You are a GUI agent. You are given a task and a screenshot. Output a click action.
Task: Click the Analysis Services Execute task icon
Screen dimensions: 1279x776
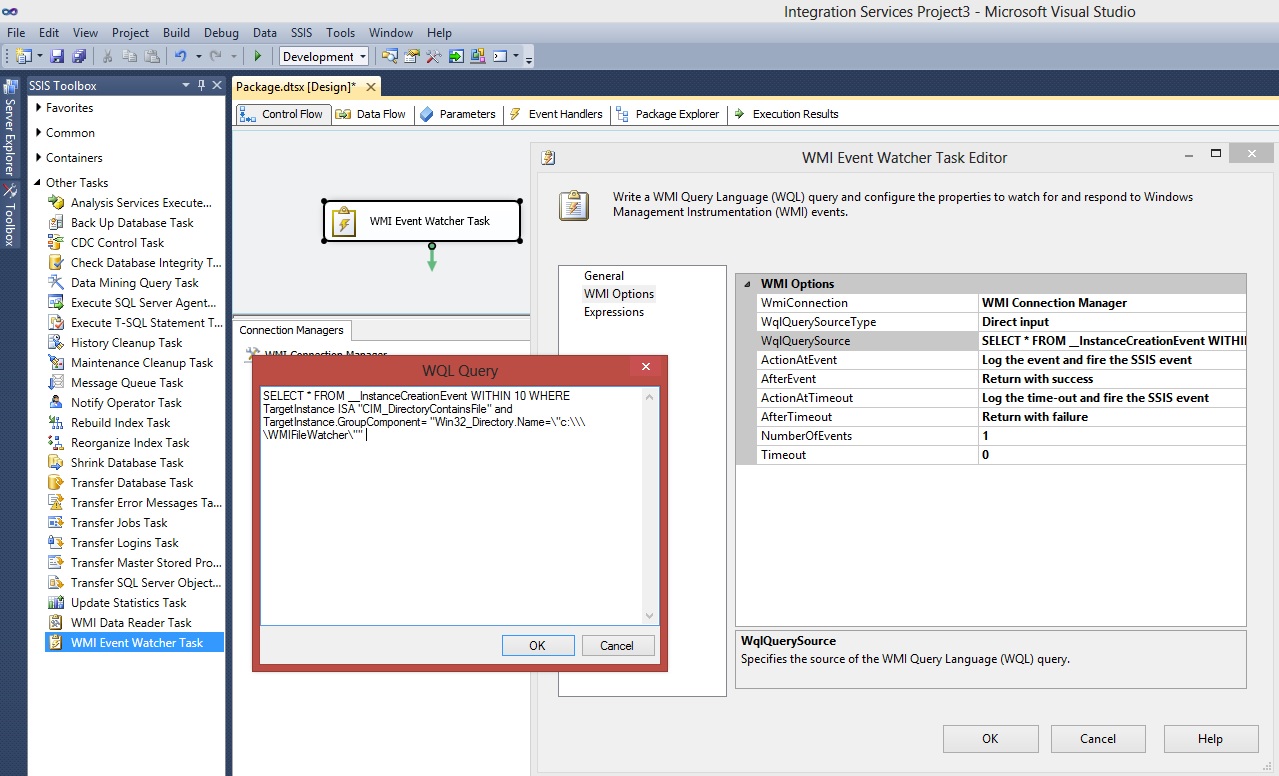click(56, 203)
